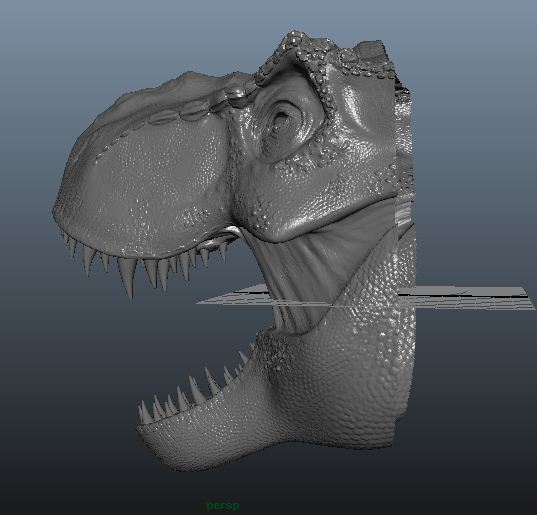Click the frontmost lower jaw tooth
This screenshot has width=537, height=515.
click(141, 413)
